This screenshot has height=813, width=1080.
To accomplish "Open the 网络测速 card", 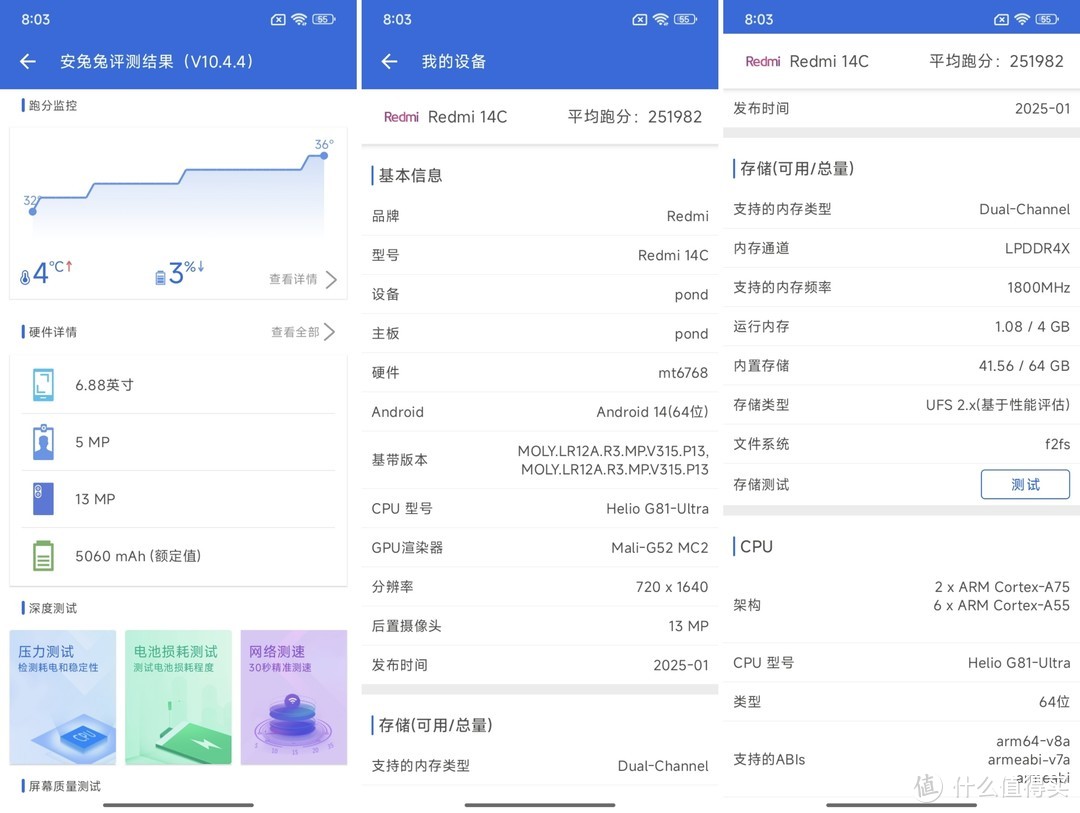I will click(x=294, y=697).
